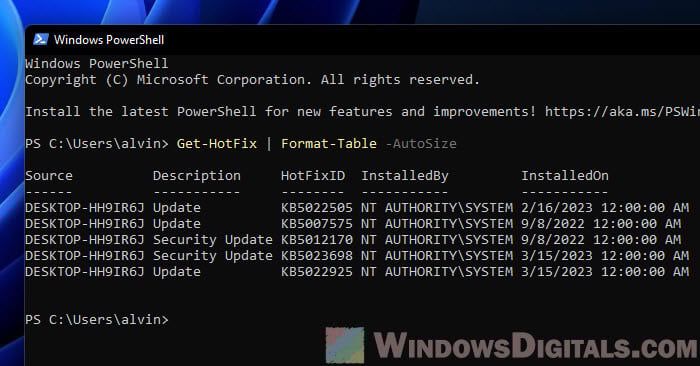Click the 2/16/2023 installed date
Screen dimensions: 700x366
tap(557, 208)
